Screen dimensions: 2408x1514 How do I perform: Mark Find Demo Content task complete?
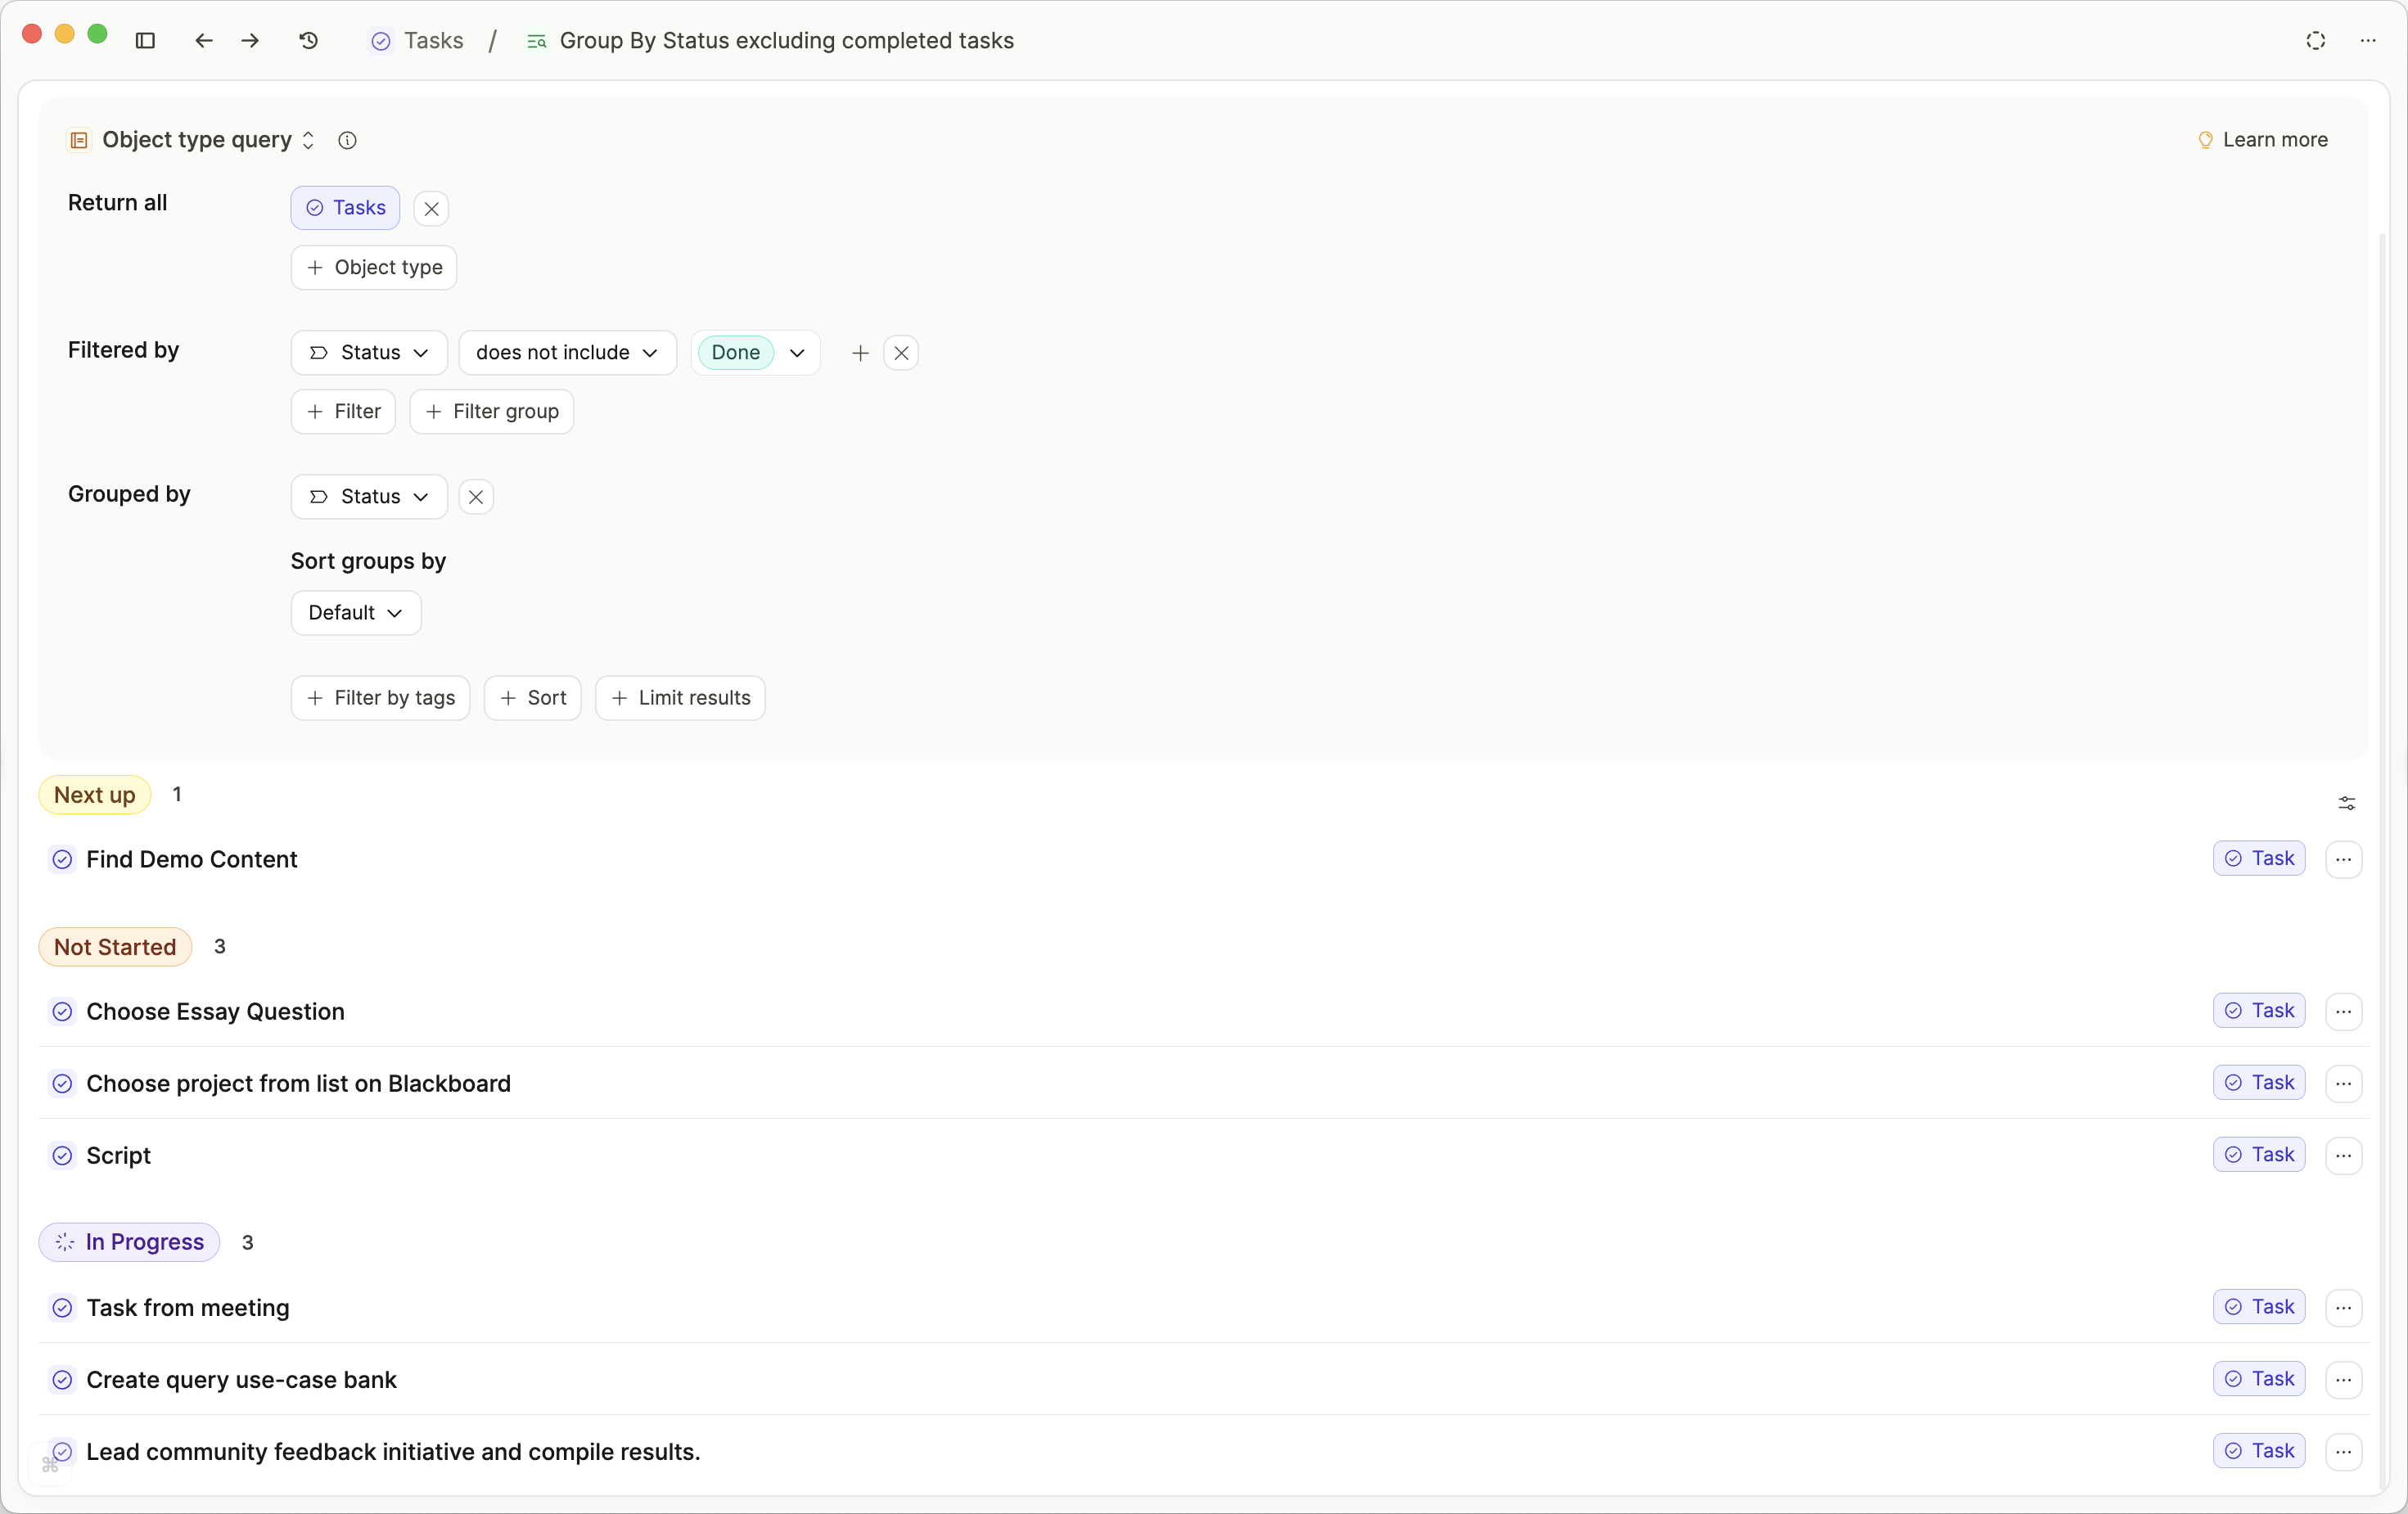(x=62, y=859)
